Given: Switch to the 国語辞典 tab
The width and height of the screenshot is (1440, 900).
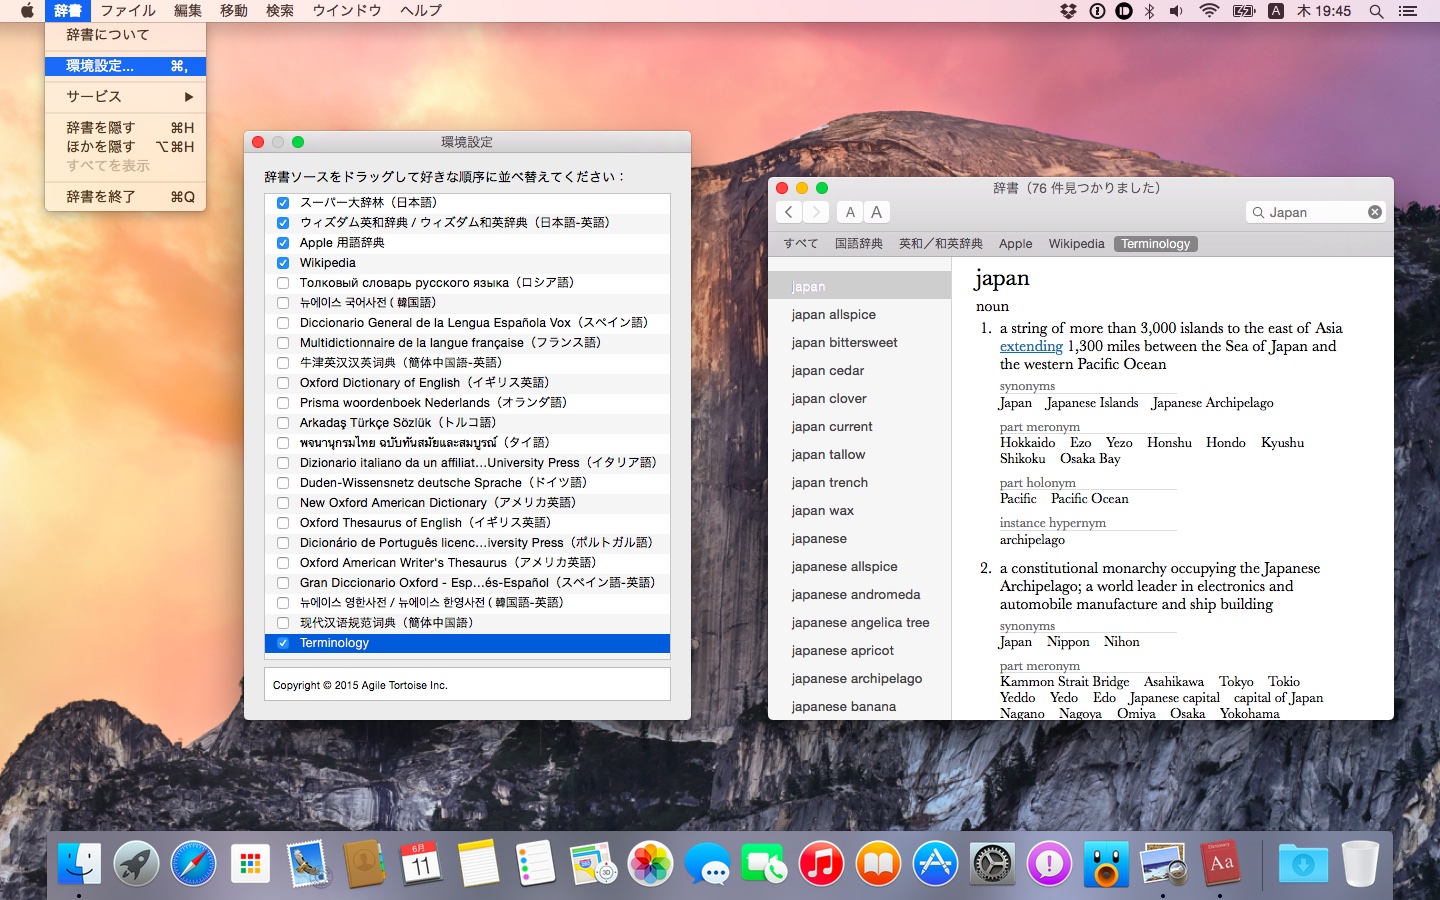Looking at the screenshot, I should 858,244.
